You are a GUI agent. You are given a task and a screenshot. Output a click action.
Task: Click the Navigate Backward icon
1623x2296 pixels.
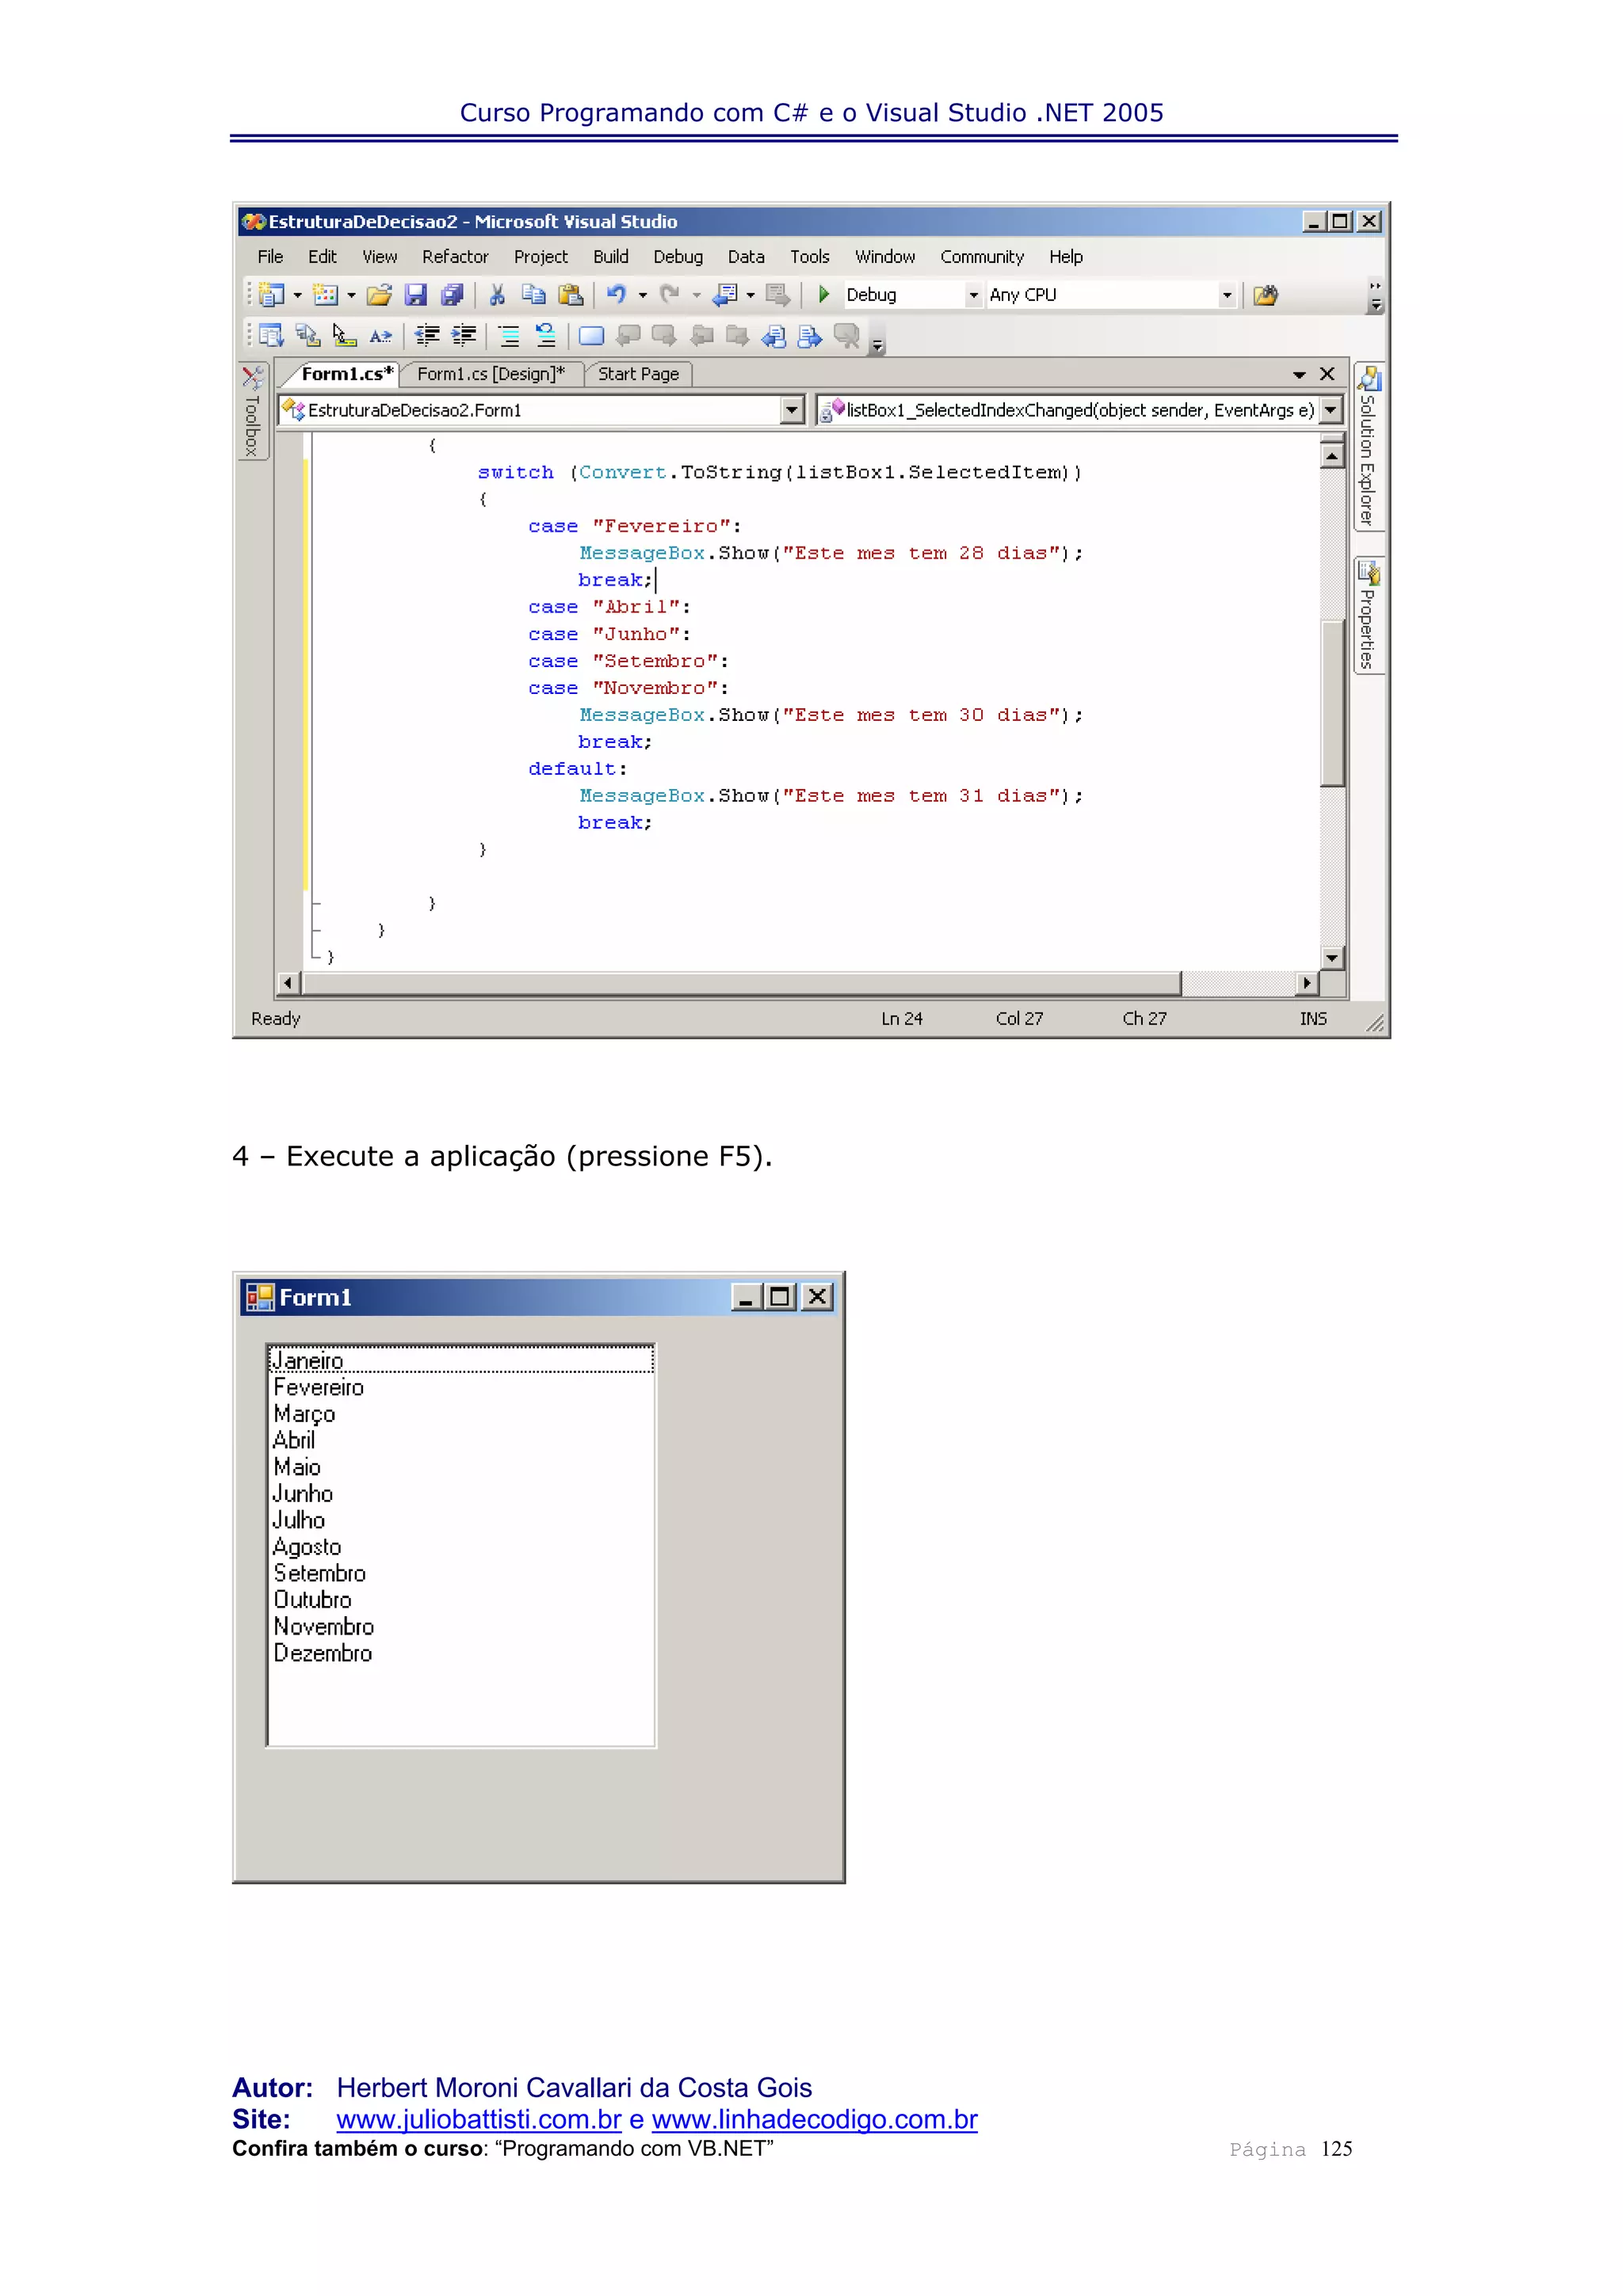[x=725, y=295]
